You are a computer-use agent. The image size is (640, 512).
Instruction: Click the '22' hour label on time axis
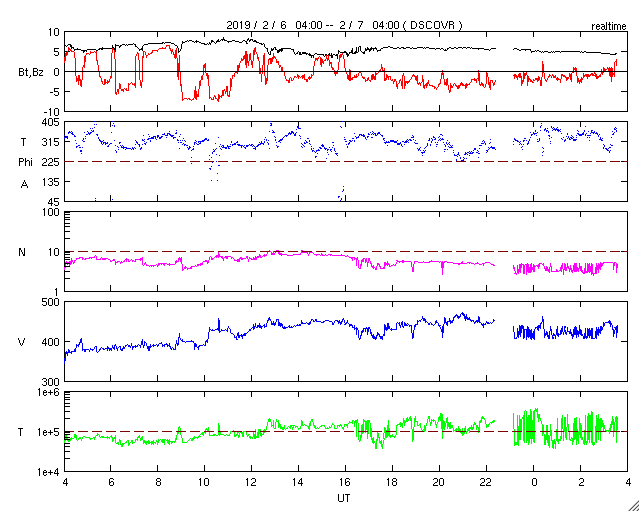[487, 483]
